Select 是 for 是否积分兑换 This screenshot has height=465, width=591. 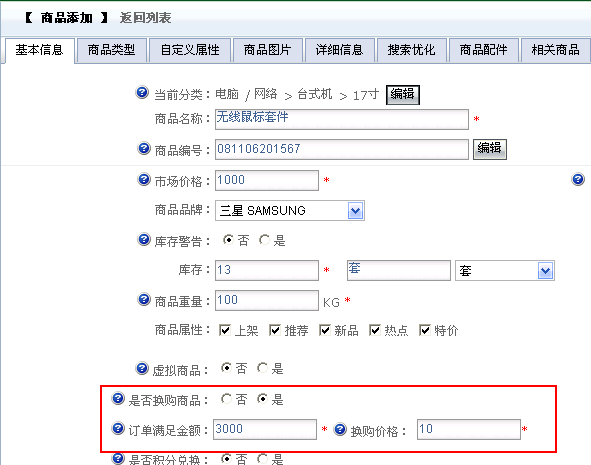262,458
